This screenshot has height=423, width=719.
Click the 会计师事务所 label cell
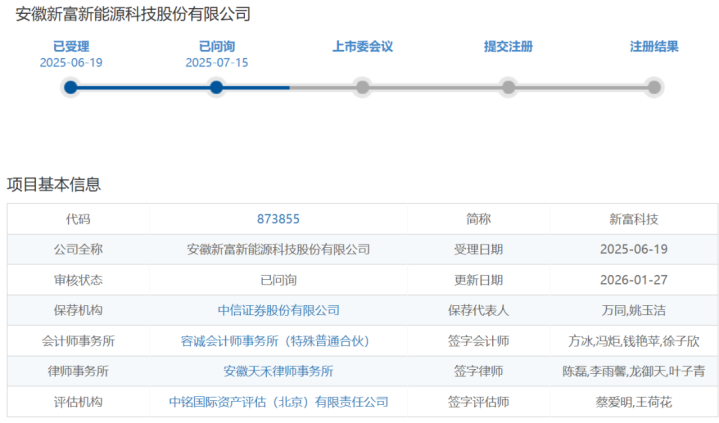click(x=78, y=341)
